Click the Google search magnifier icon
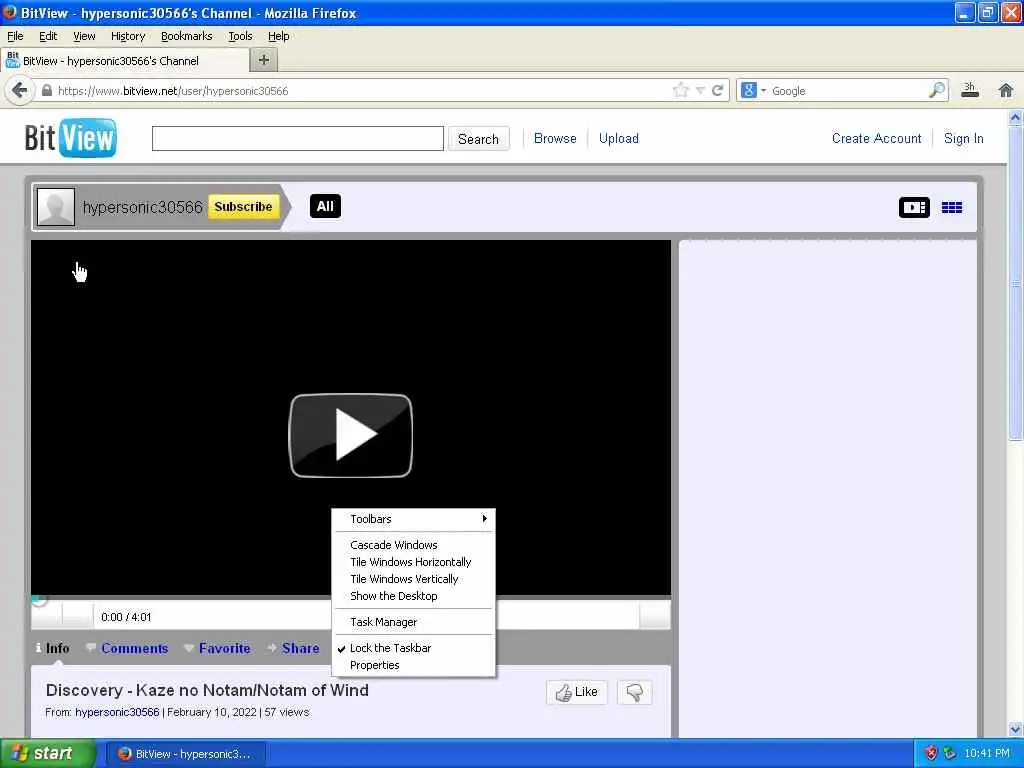The image size is (1024, 768). pos(936,90)
